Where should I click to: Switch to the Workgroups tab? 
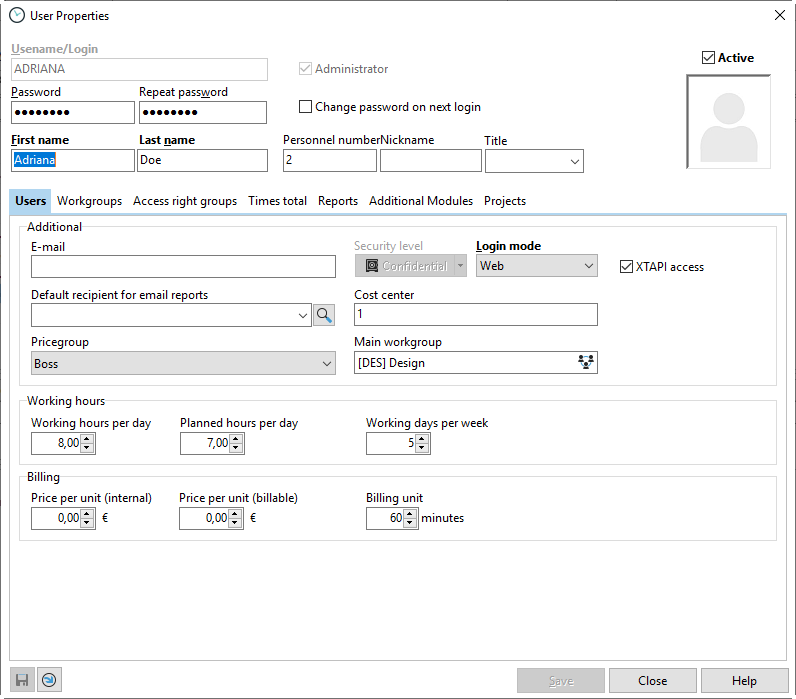click(x=89, y=201)
